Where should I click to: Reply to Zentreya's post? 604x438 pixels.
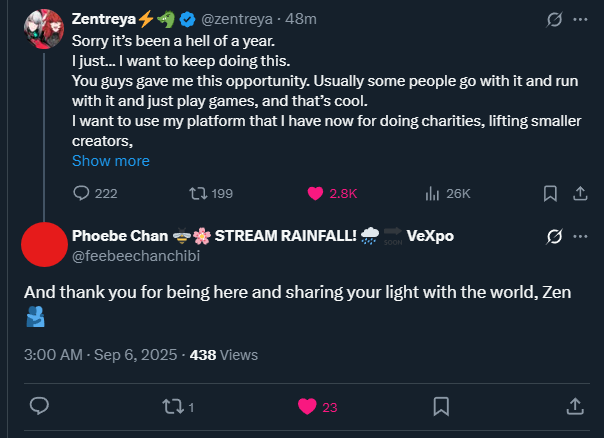pos(81,193)
